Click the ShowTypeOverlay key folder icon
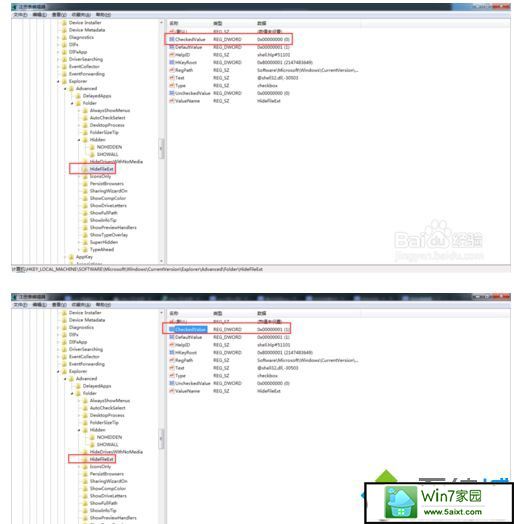 (x=85, y=235)
